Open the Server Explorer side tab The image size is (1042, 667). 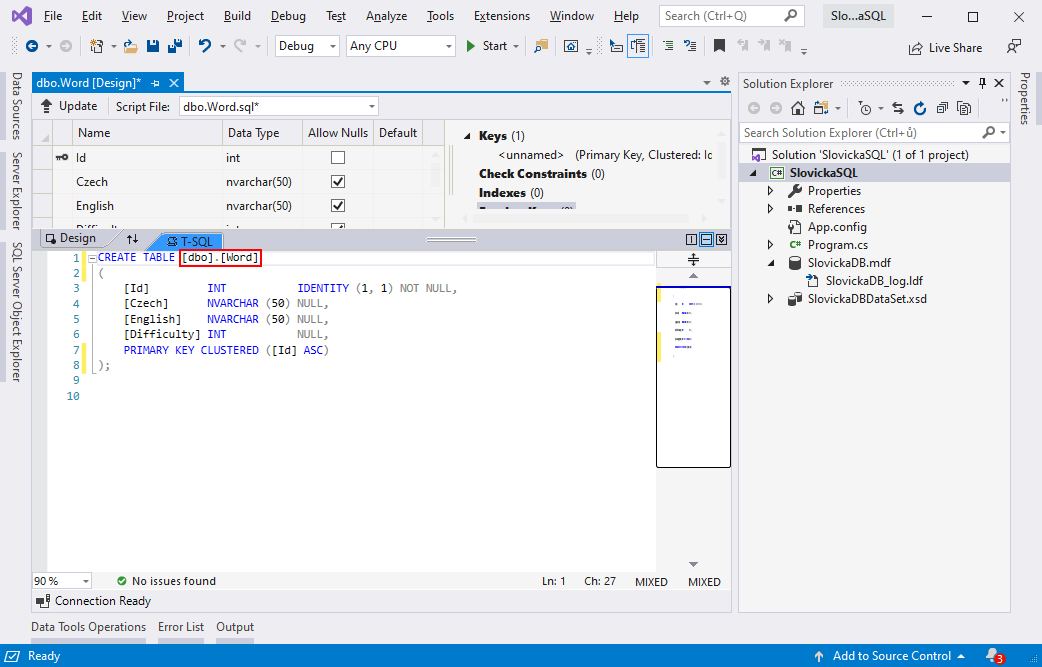click(17, 191)
